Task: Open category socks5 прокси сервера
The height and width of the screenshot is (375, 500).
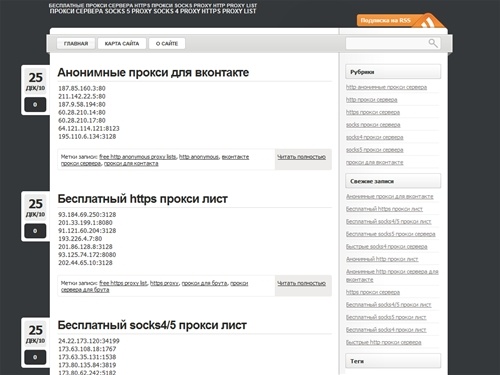Action: point(375,150)
